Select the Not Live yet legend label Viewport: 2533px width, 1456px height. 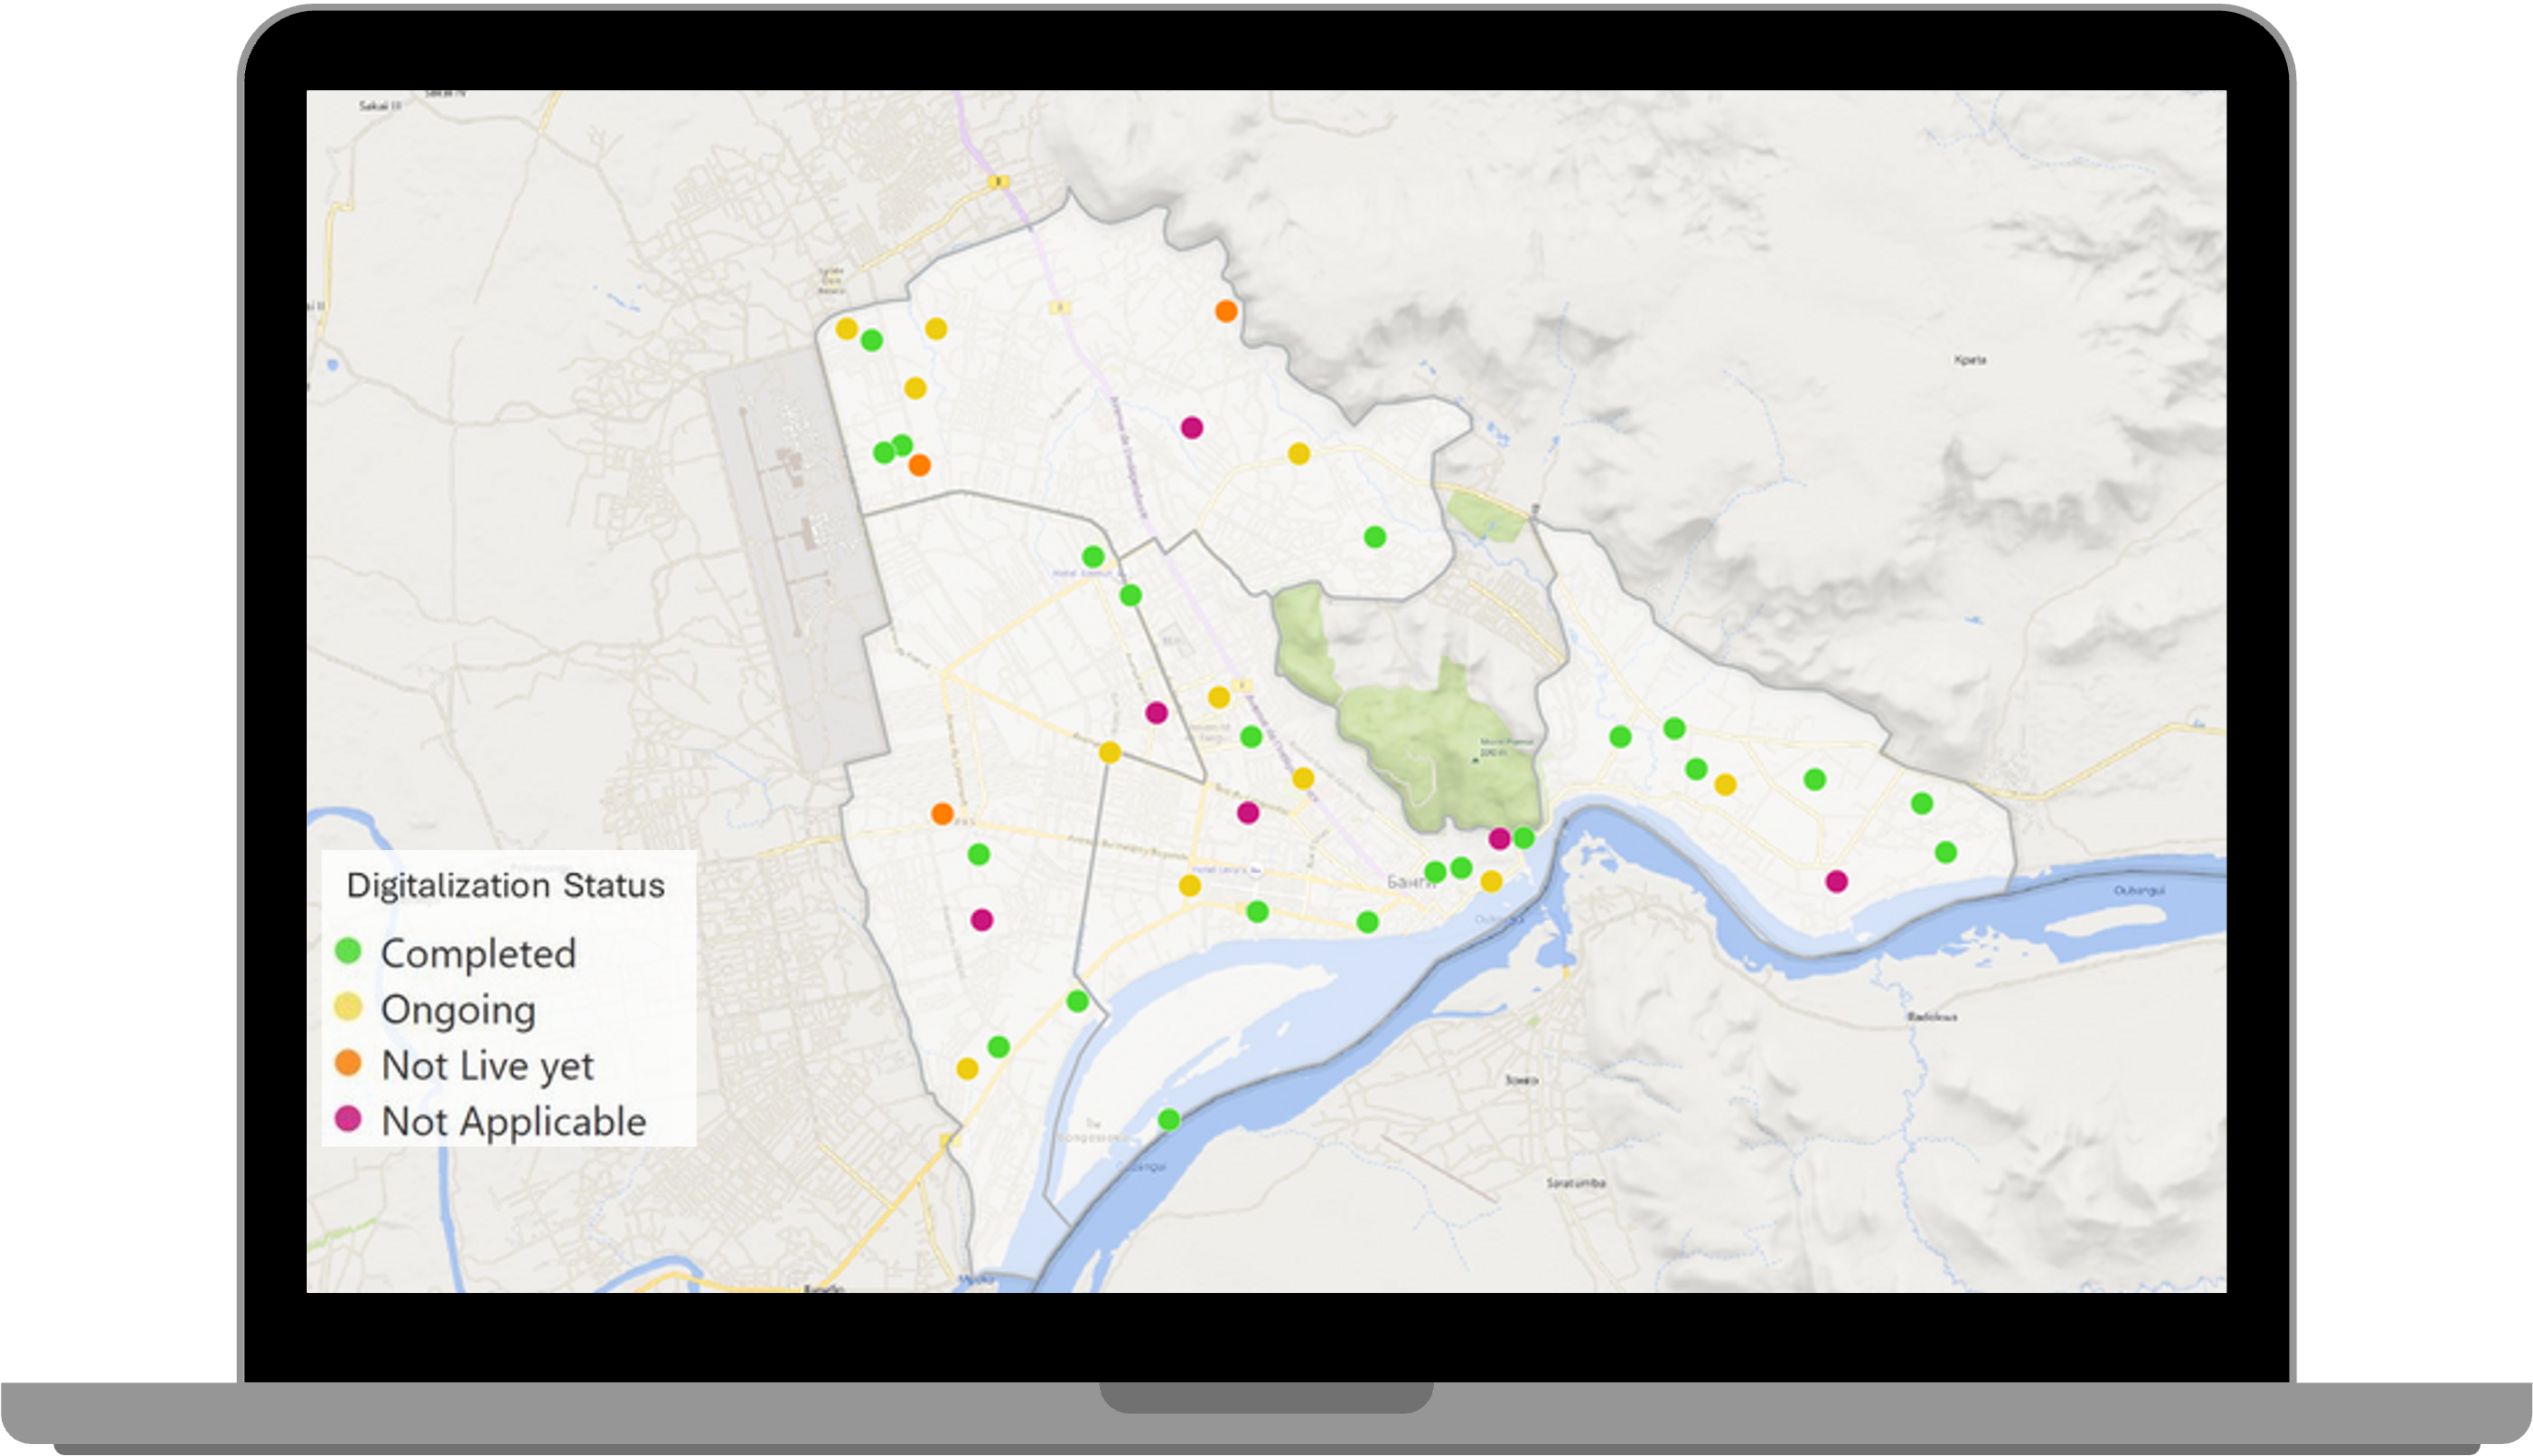[x=487, y=1065]
